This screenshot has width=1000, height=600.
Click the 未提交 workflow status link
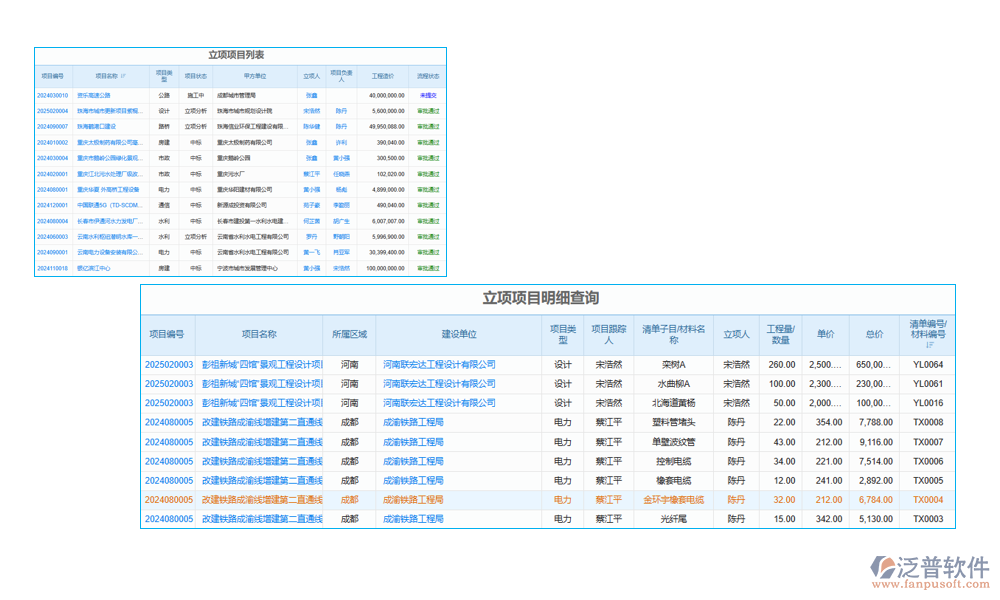coord(428,95)
